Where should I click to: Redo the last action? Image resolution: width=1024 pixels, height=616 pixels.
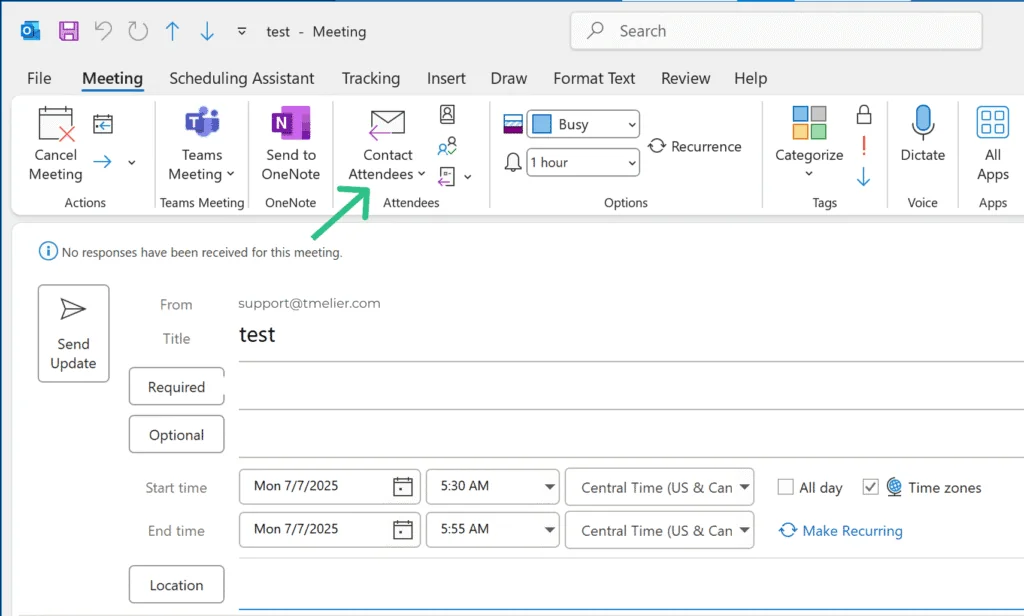tap(138, 31)
